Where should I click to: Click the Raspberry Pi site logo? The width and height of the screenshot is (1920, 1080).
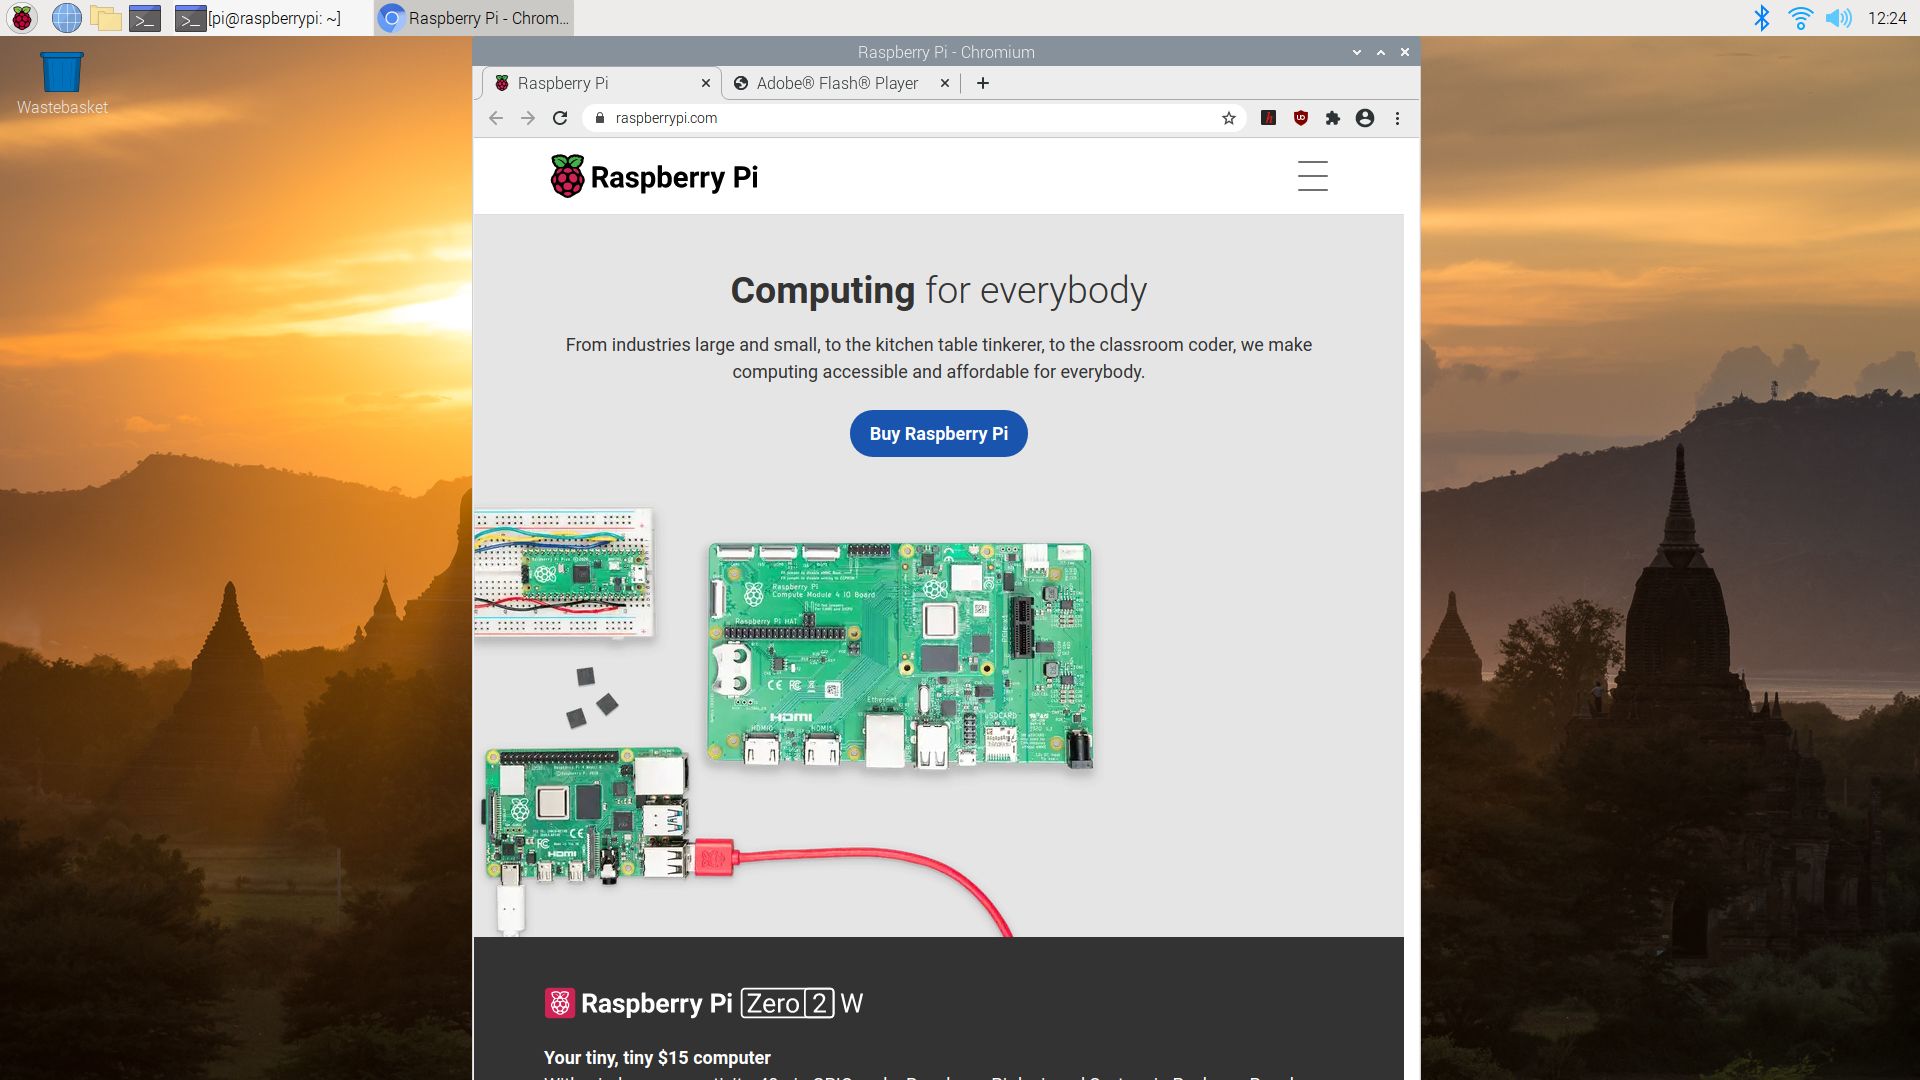click(654, 176)
